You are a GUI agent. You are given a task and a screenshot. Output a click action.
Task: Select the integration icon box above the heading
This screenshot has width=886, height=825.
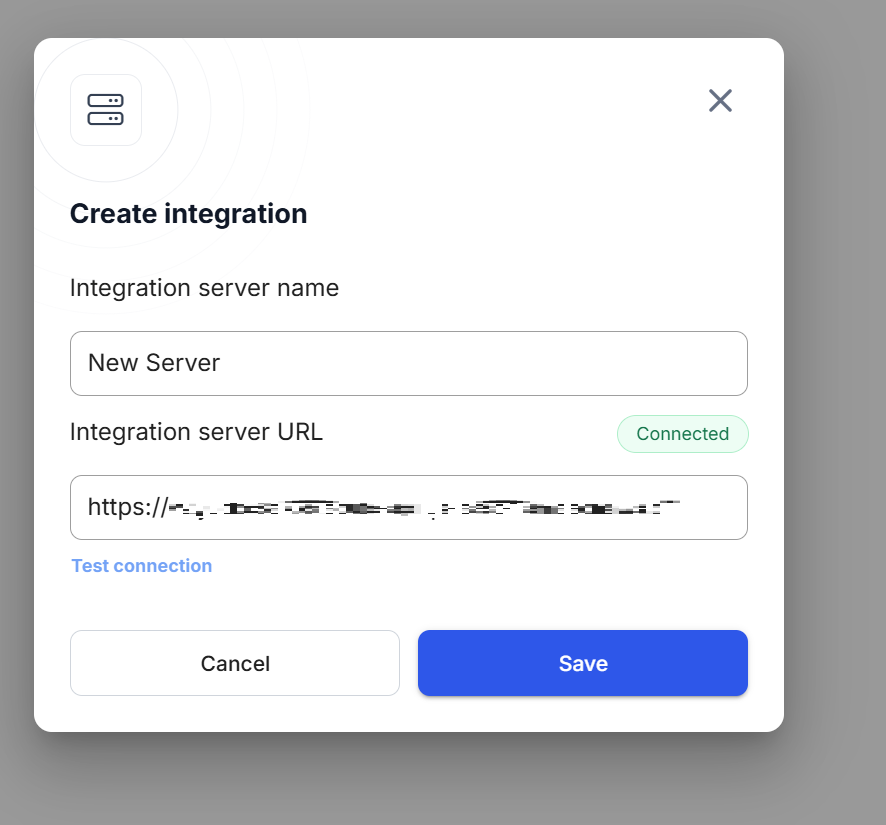(x=105, y=110)
